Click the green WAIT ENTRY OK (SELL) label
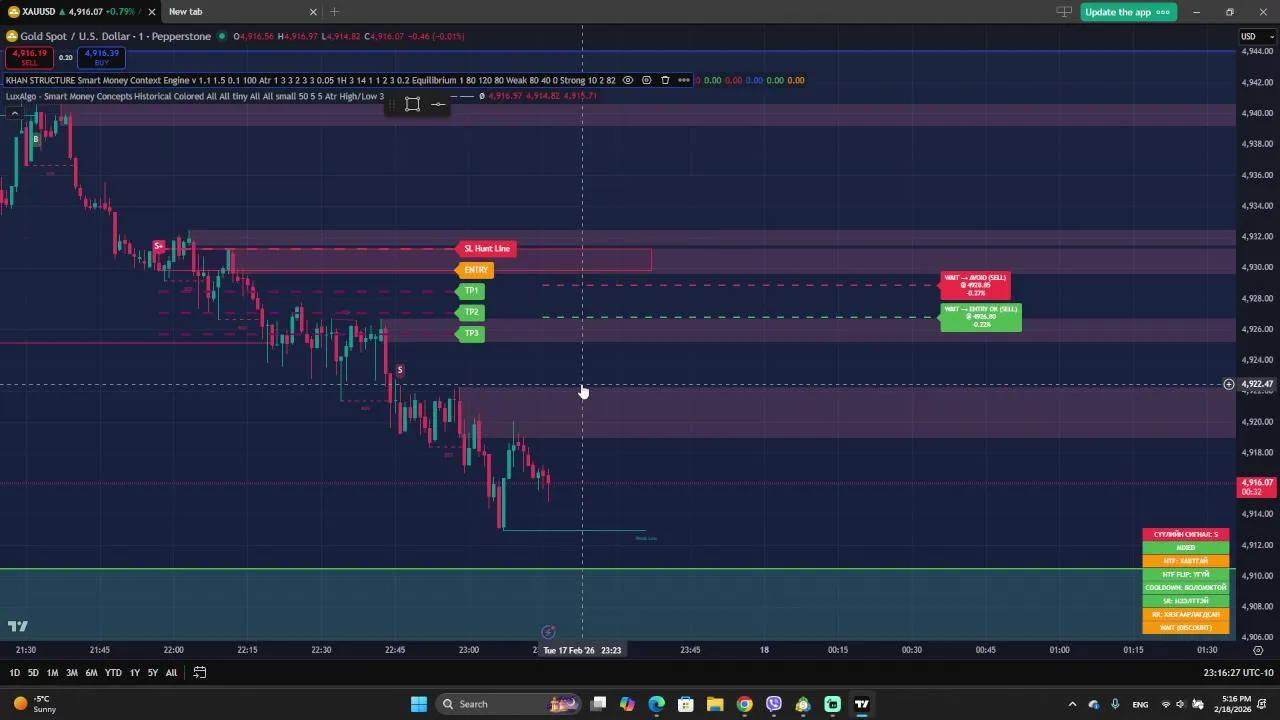 [x=981, y=318]
